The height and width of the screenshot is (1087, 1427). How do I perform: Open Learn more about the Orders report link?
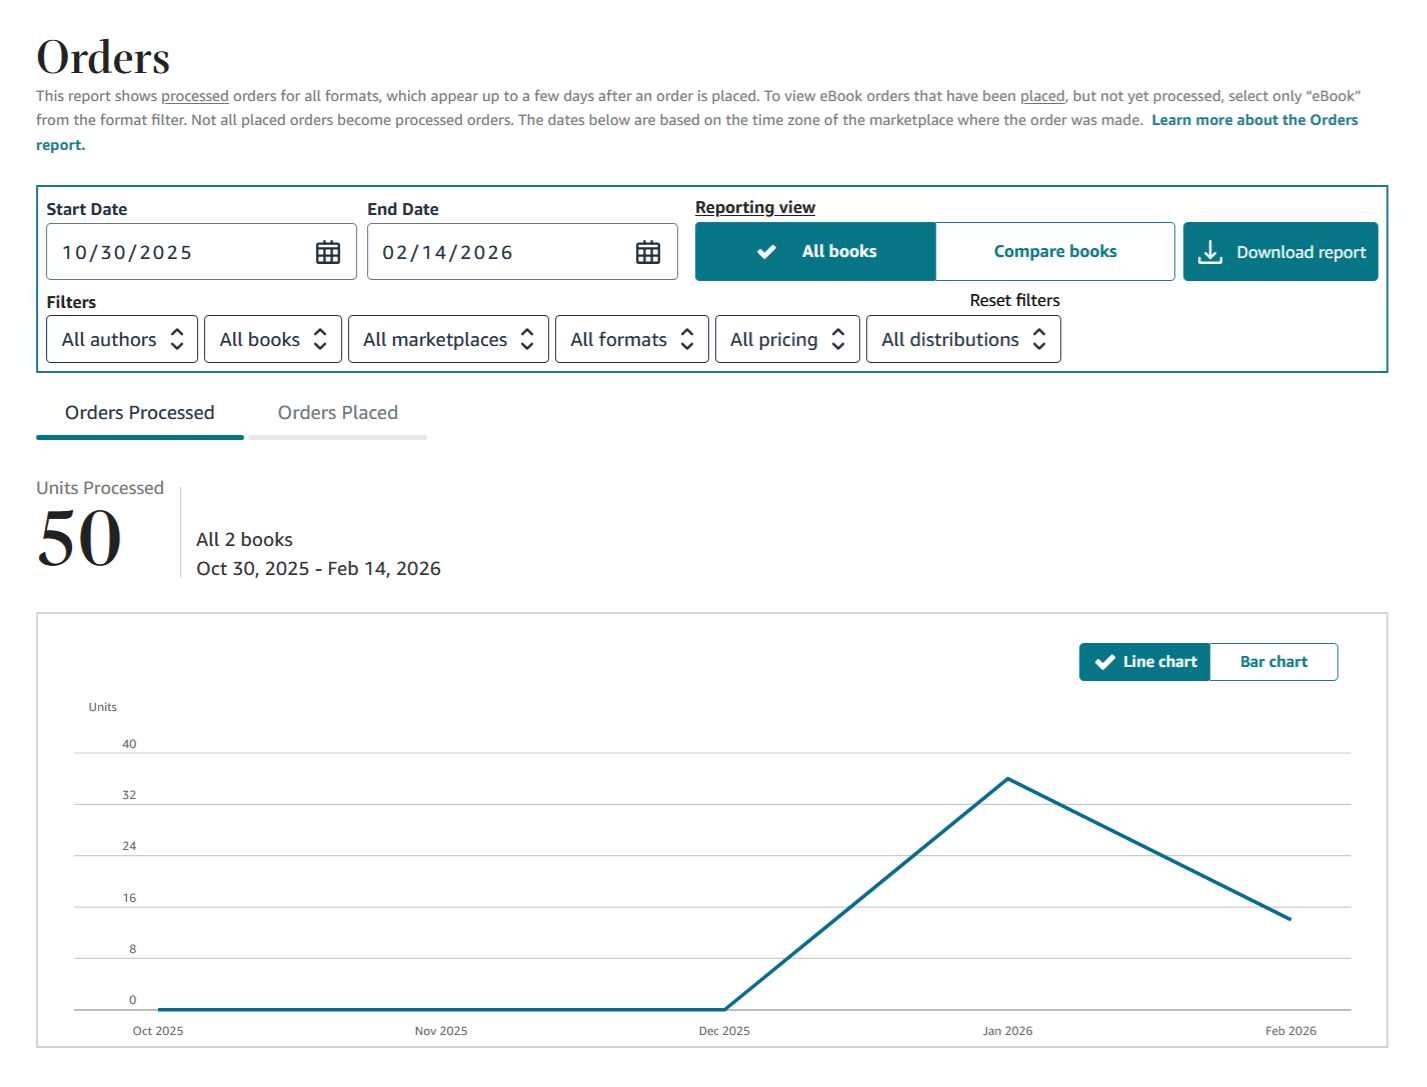coord(1254,120)
